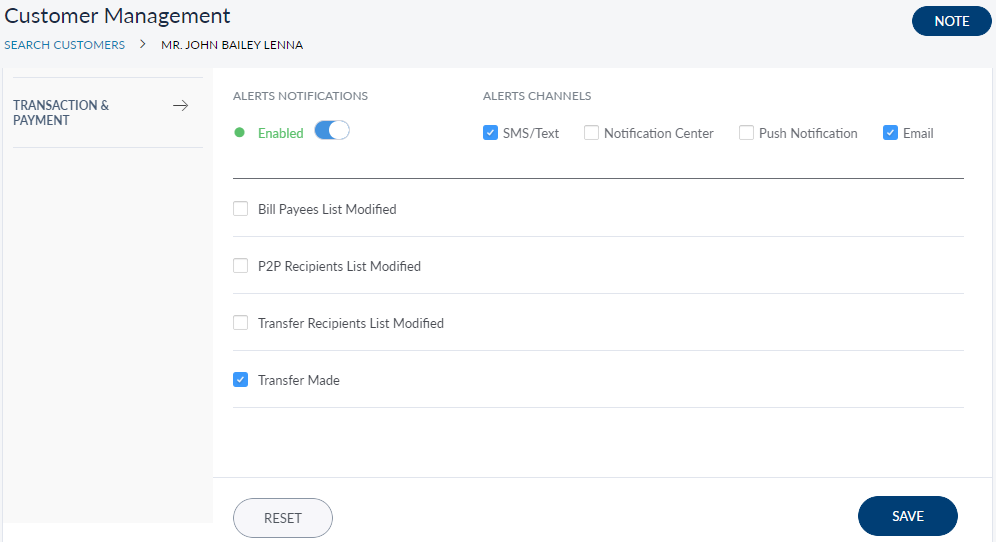The width and height of the screenshot is (997, 542).
Task: Uncheck the Email alert channel
Action: click(x=890, y=133)
